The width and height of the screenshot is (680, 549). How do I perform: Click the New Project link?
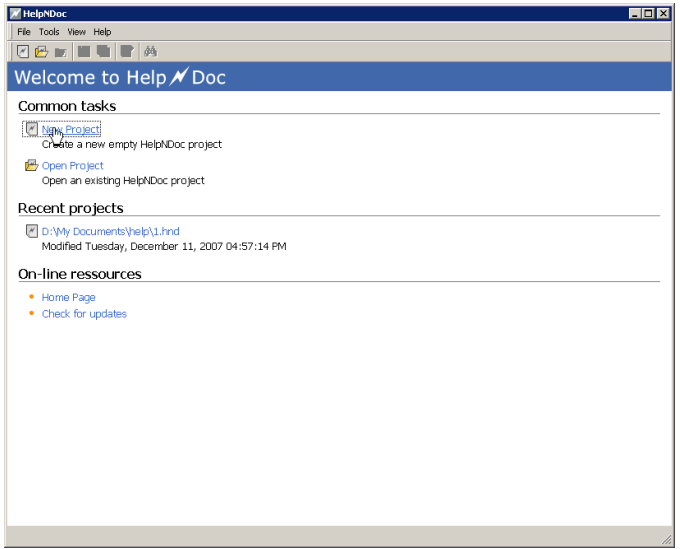tap(71, 129)
